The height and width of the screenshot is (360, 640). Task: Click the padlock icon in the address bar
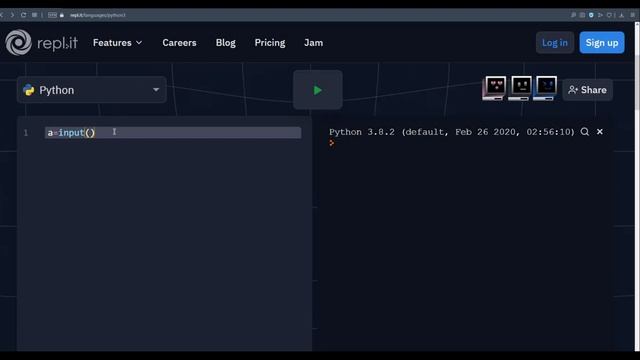[x=62, y=15]
